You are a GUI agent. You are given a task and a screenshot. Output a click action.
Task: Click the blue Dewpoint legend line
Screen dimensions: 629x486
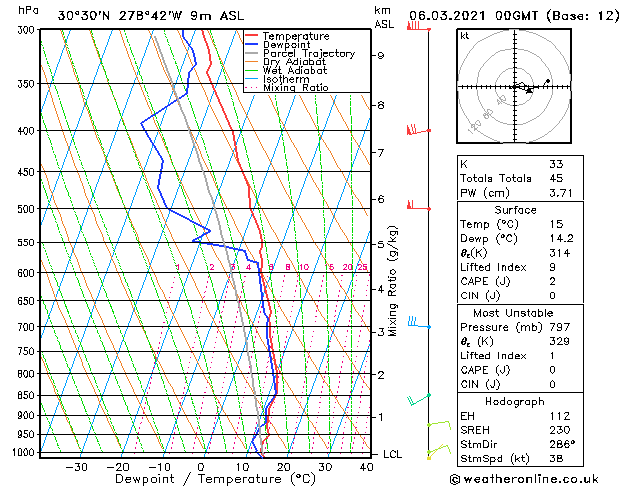tap(252, 45)
